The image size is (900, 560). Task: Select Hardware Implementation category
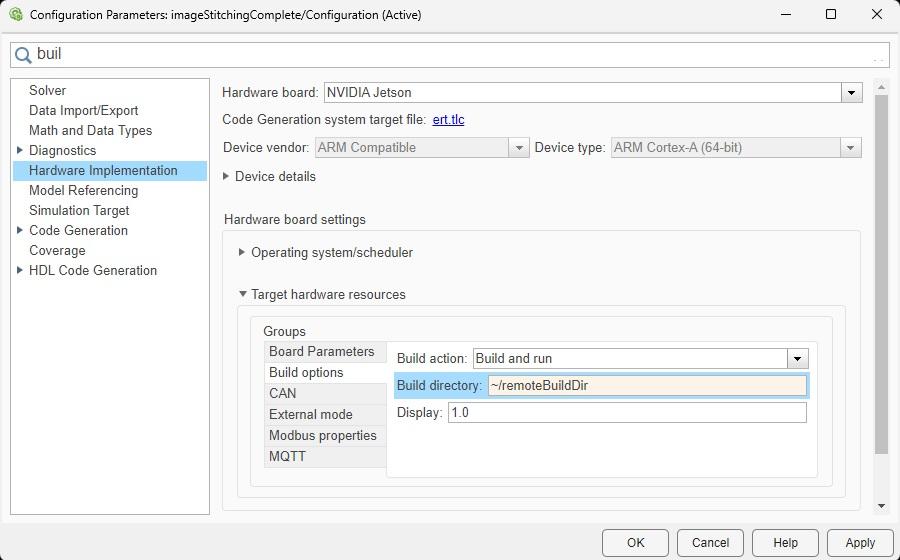[x=110, y=171]
